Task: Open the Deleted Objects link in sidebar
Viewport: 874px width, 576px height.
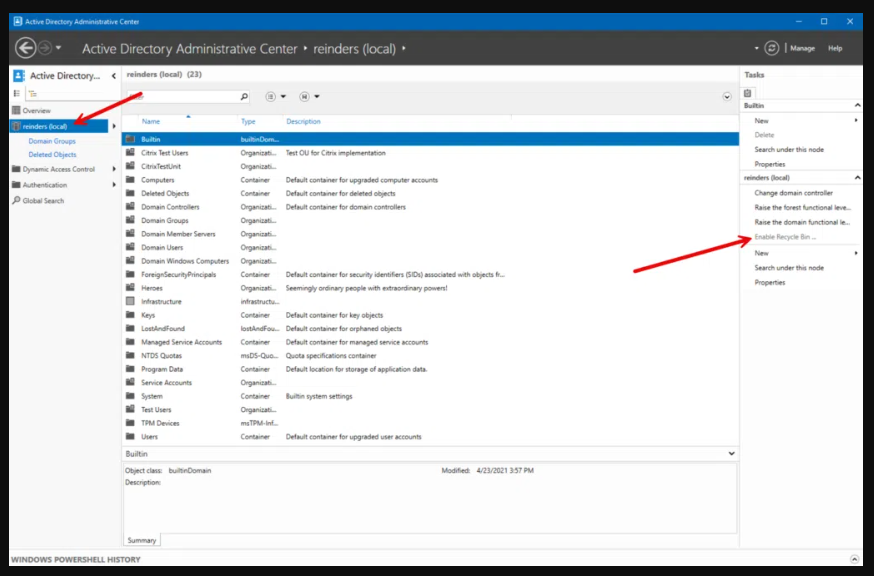Action: point(52,155)
